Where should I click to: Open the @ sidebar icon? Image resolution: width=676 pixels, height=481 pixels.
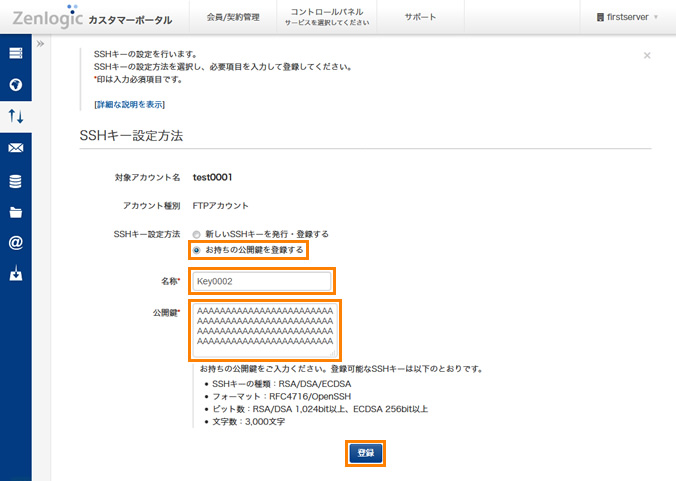pos(16,243)
